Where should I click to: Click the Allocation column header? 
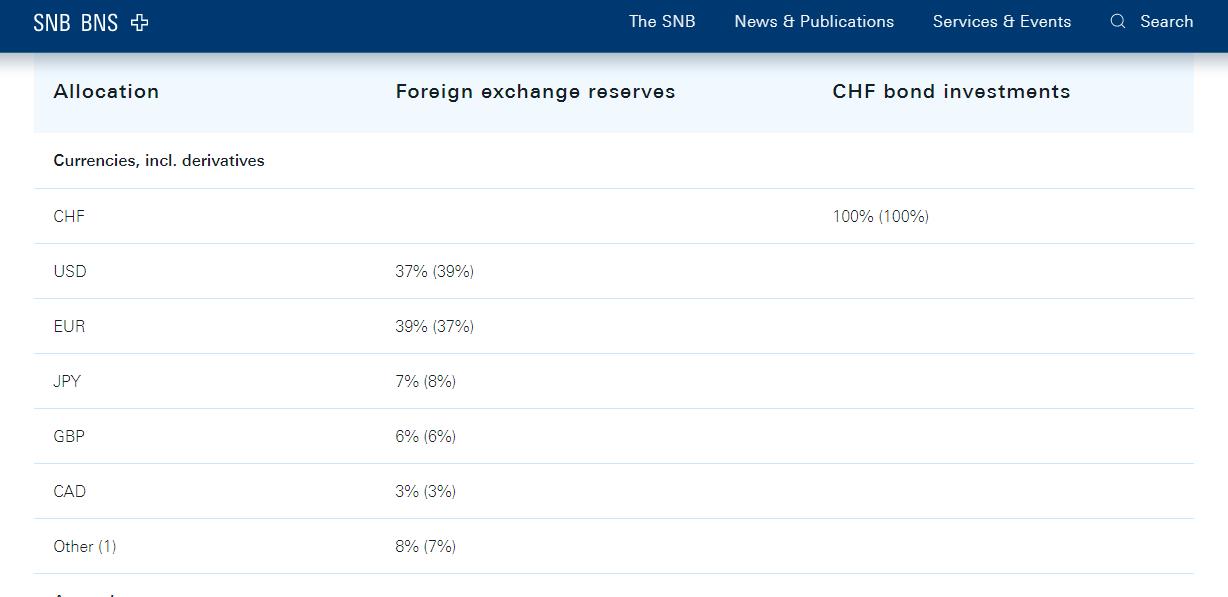[106, 91]
